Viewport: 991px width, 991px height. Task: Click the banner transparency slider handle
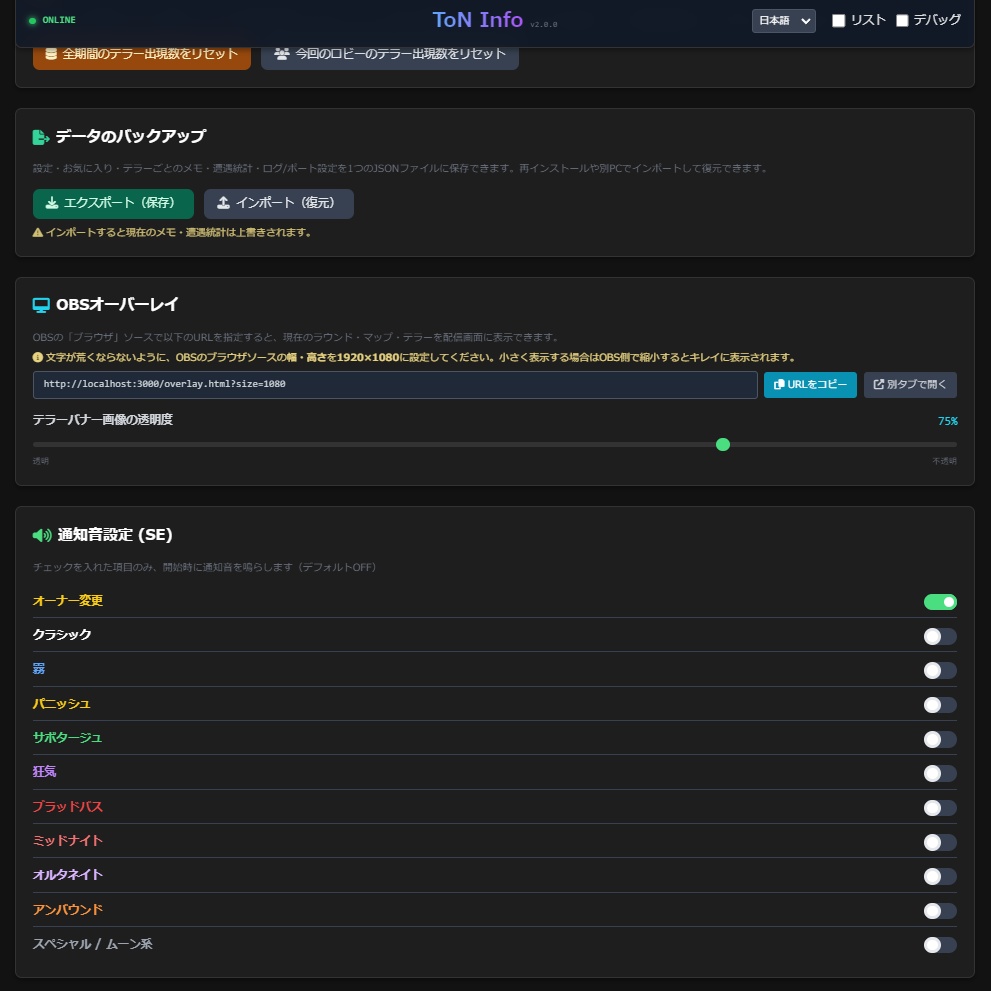[723, 445]
